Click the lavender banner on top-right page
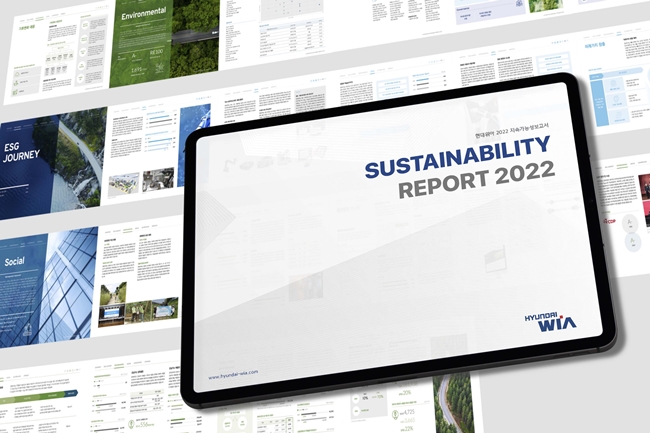The image size is (650, 433). [x=490, y=12]
